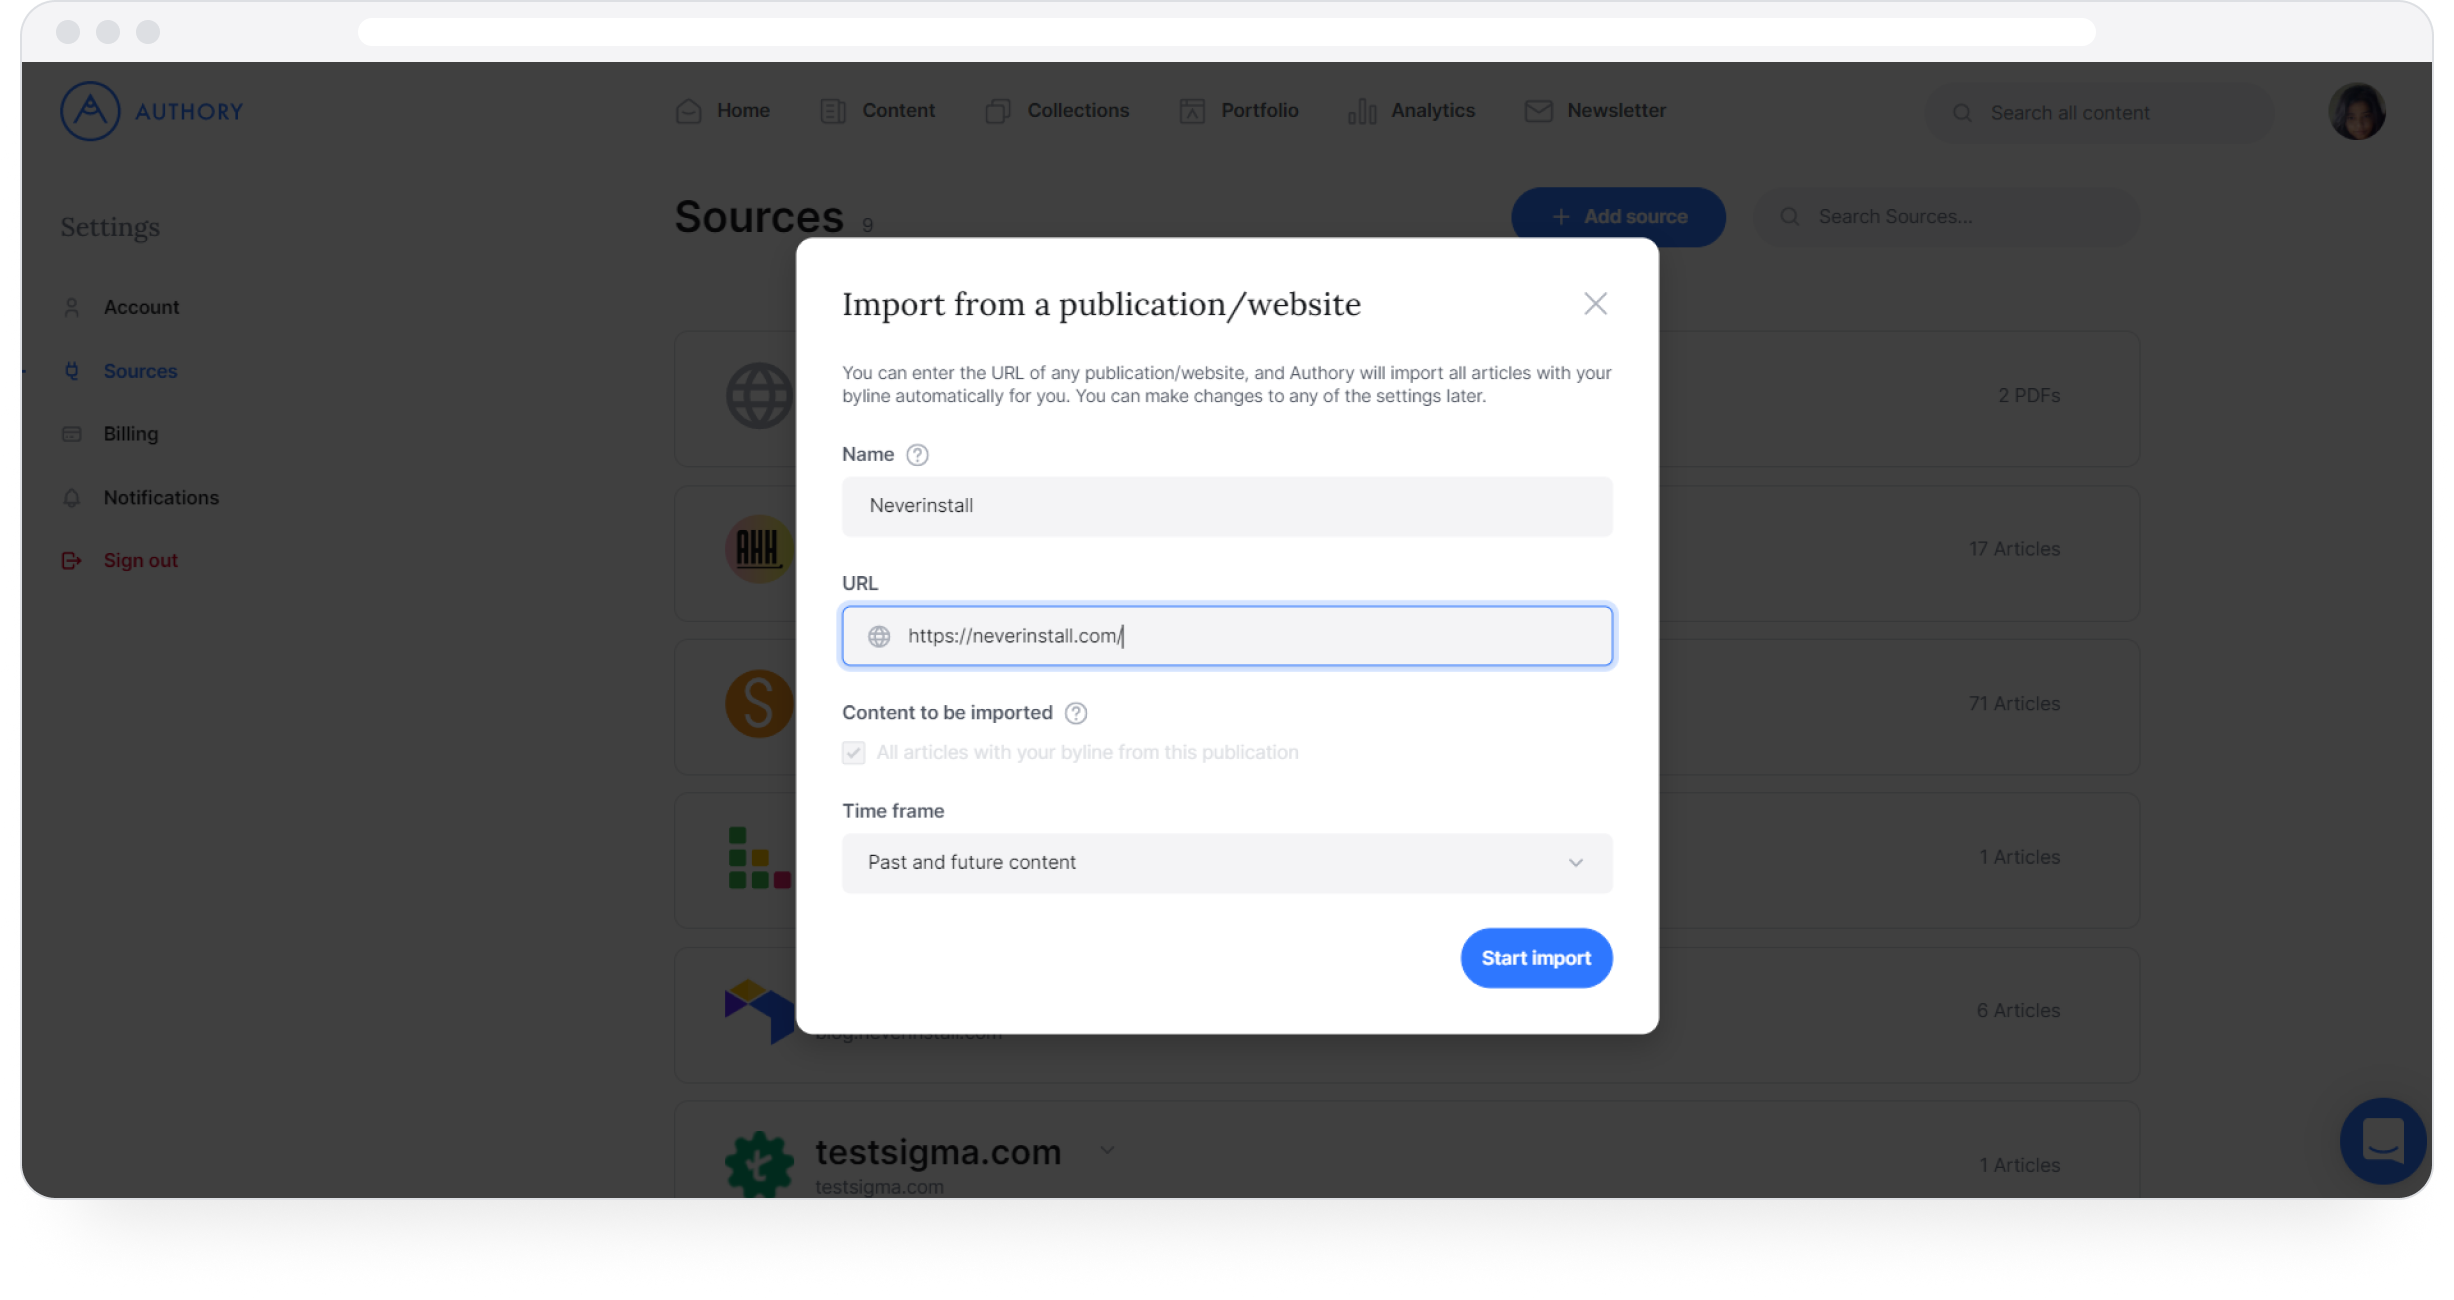Click the Name help question mark icon
2454x1300 pixels.
click(917, 455)
